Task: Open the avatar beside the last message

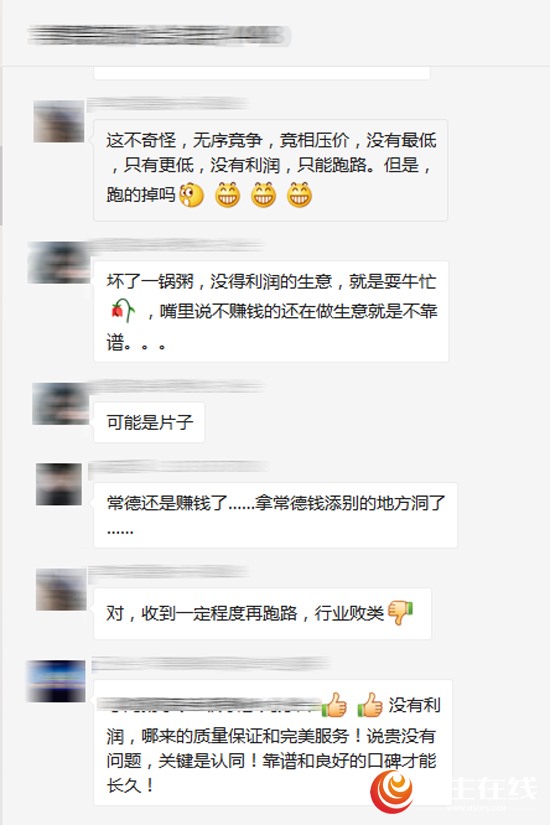Action: pos(56,681)
